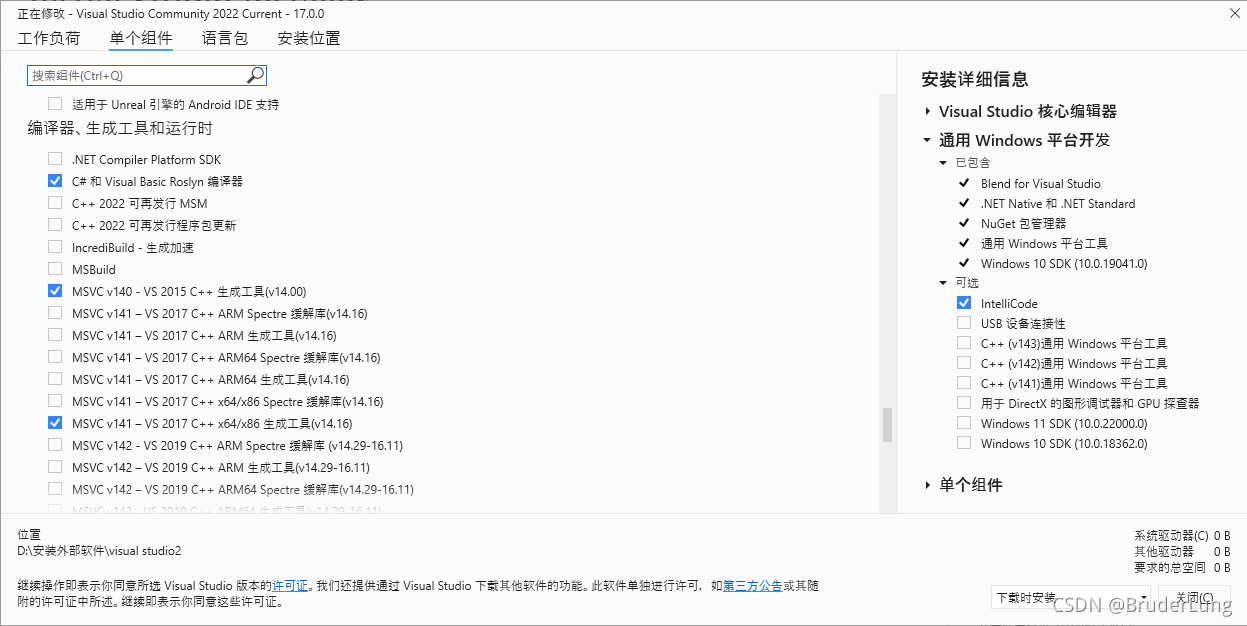Uncheck the IntelliCode option
Screen dimensions: 1247x626
pyautogui.click(x=964, y=303)
